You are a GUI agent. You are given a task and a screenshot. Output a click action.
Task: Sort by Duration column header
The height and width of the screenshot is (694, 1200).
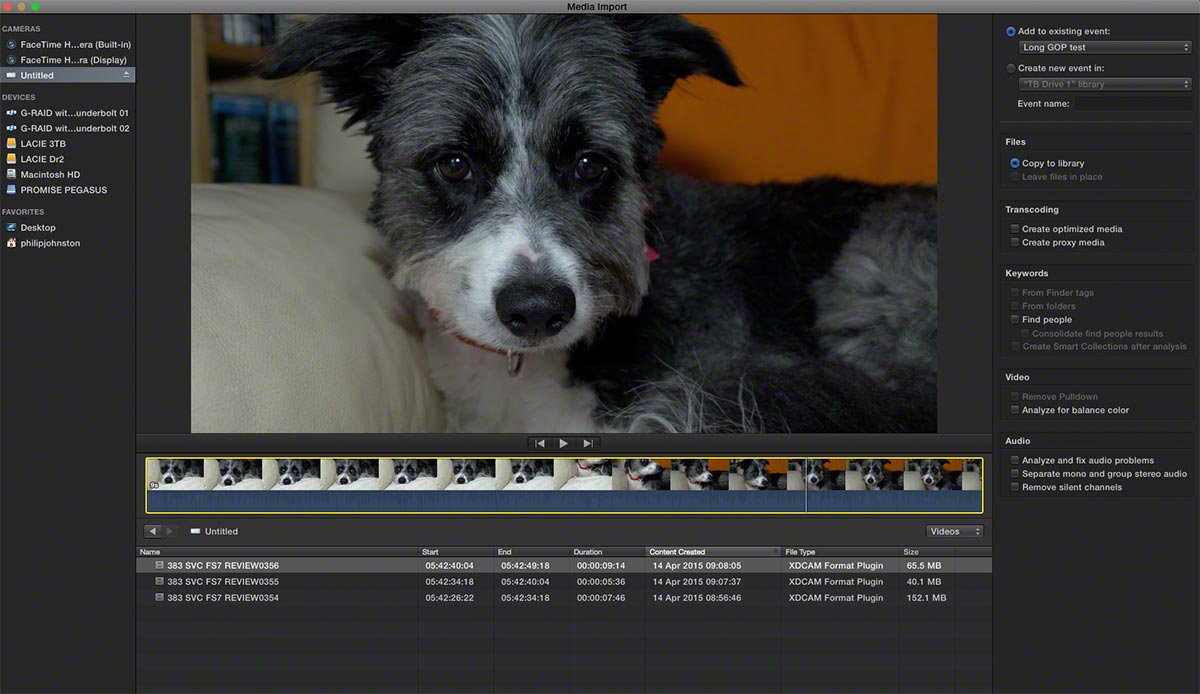(607, 552)
